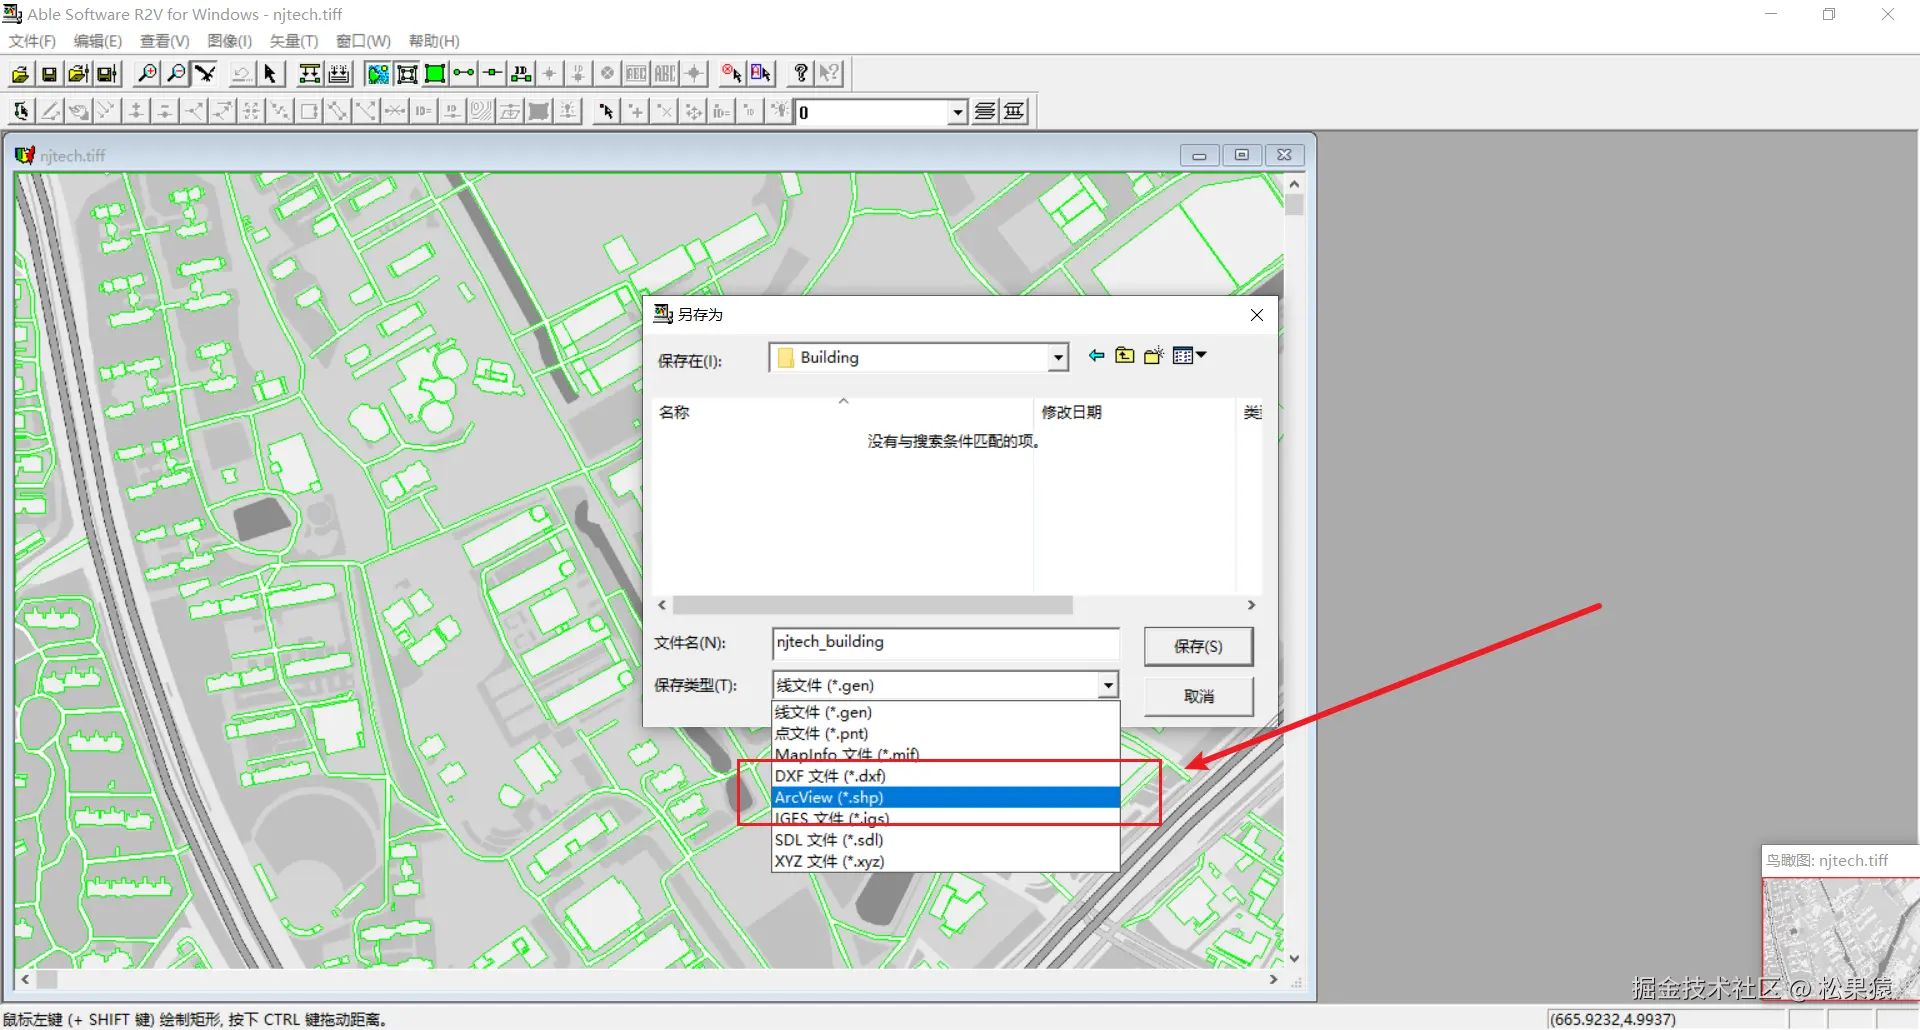The width and height of the screenshot is (1920, 1030).
Task: Click the file list horizontal scrollbar
Action: (x=872, y=605)
